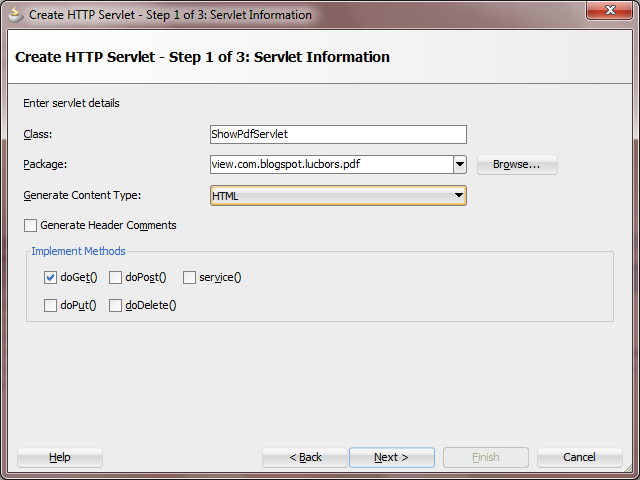Tick the service() method checkbox

[x=190, y=277]
